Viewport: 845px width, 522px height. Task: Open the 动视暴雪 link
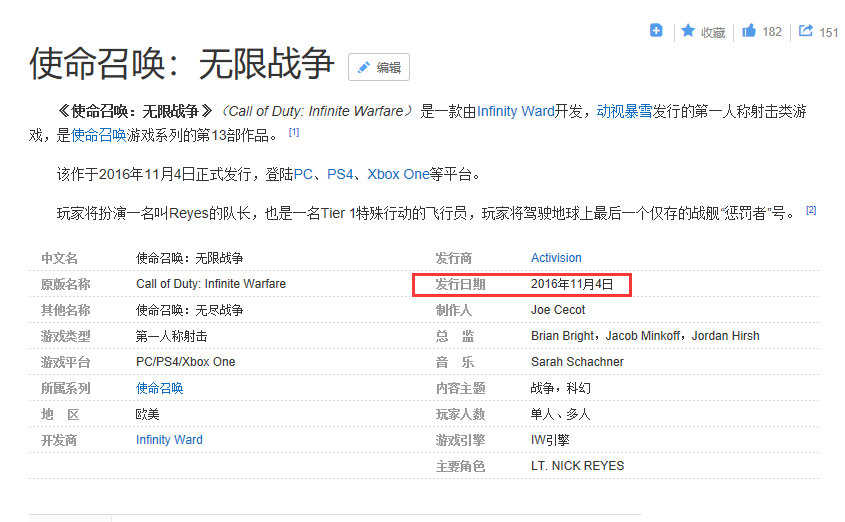(x=624, y=112)
